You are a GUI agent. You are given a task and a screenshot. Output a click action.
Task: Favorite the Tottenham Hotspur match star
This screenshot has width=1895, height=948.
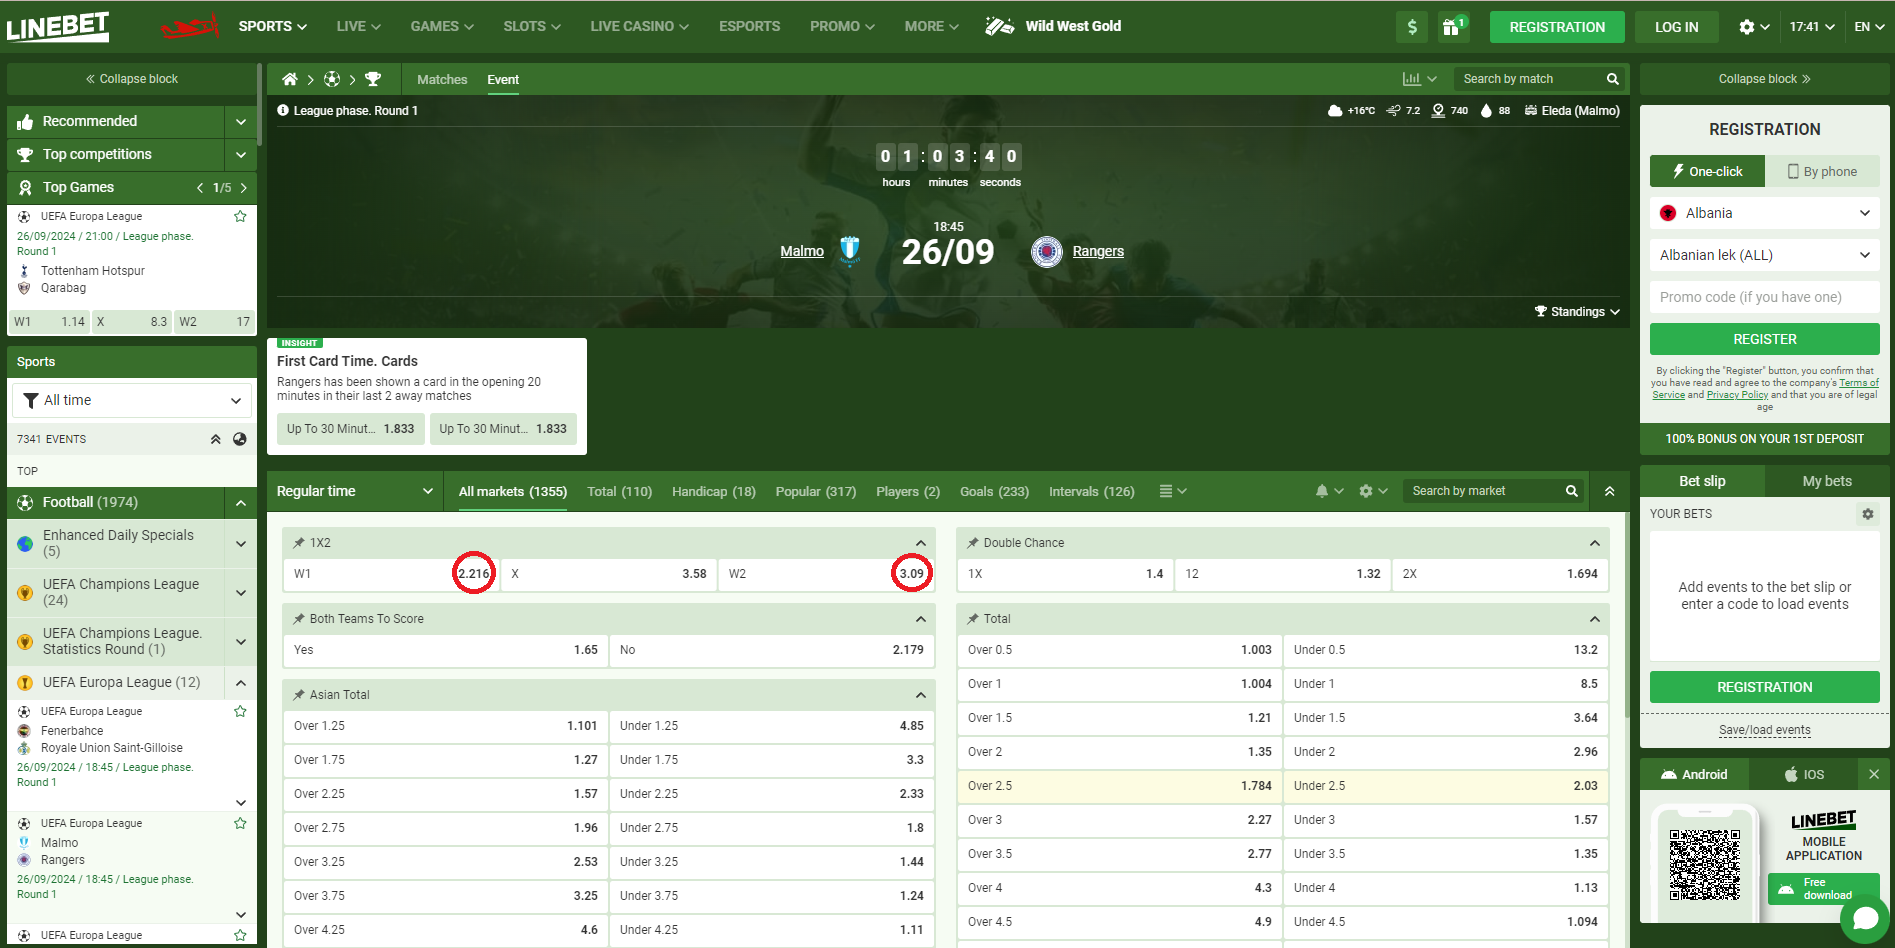point(240,216)
